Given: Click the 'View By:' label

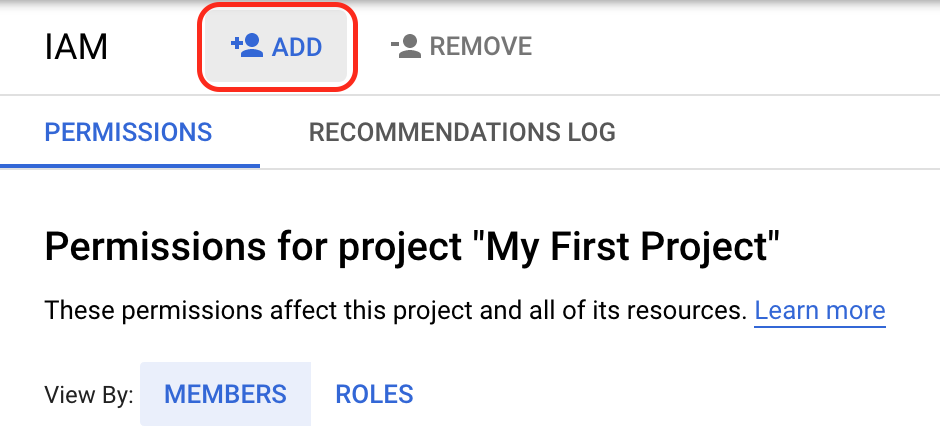Looking at the screenshot, I should (x=89, y=395).
